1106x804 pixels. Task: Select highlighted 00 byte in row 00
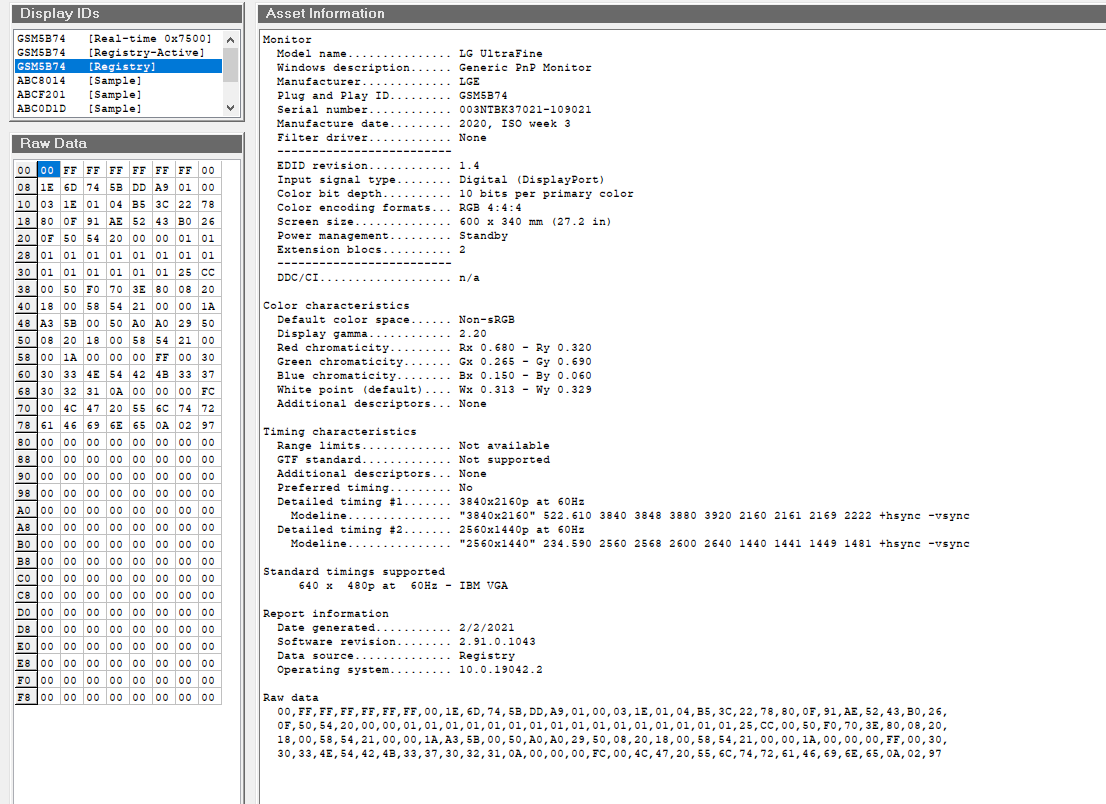point(47,170)
